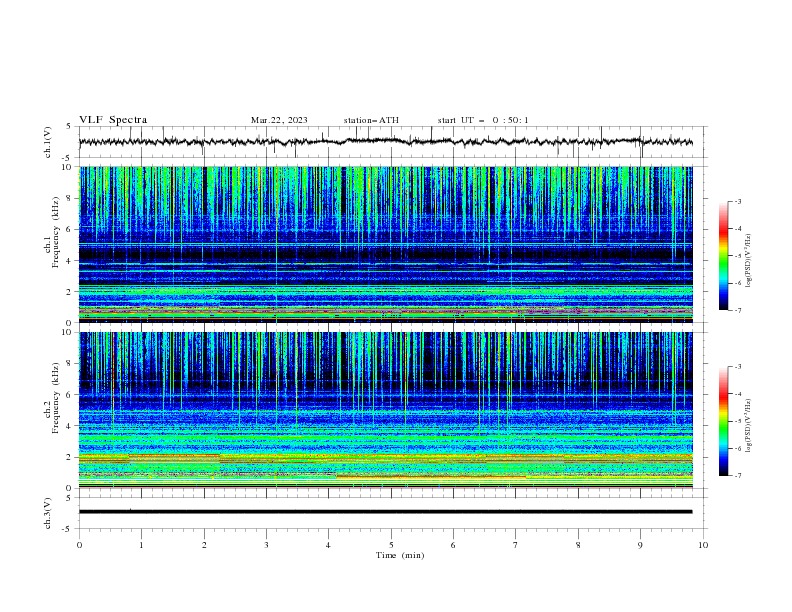The image size is (792, 612).
Task: Click the "9" tick on Time axis
Action: point(640,545)
